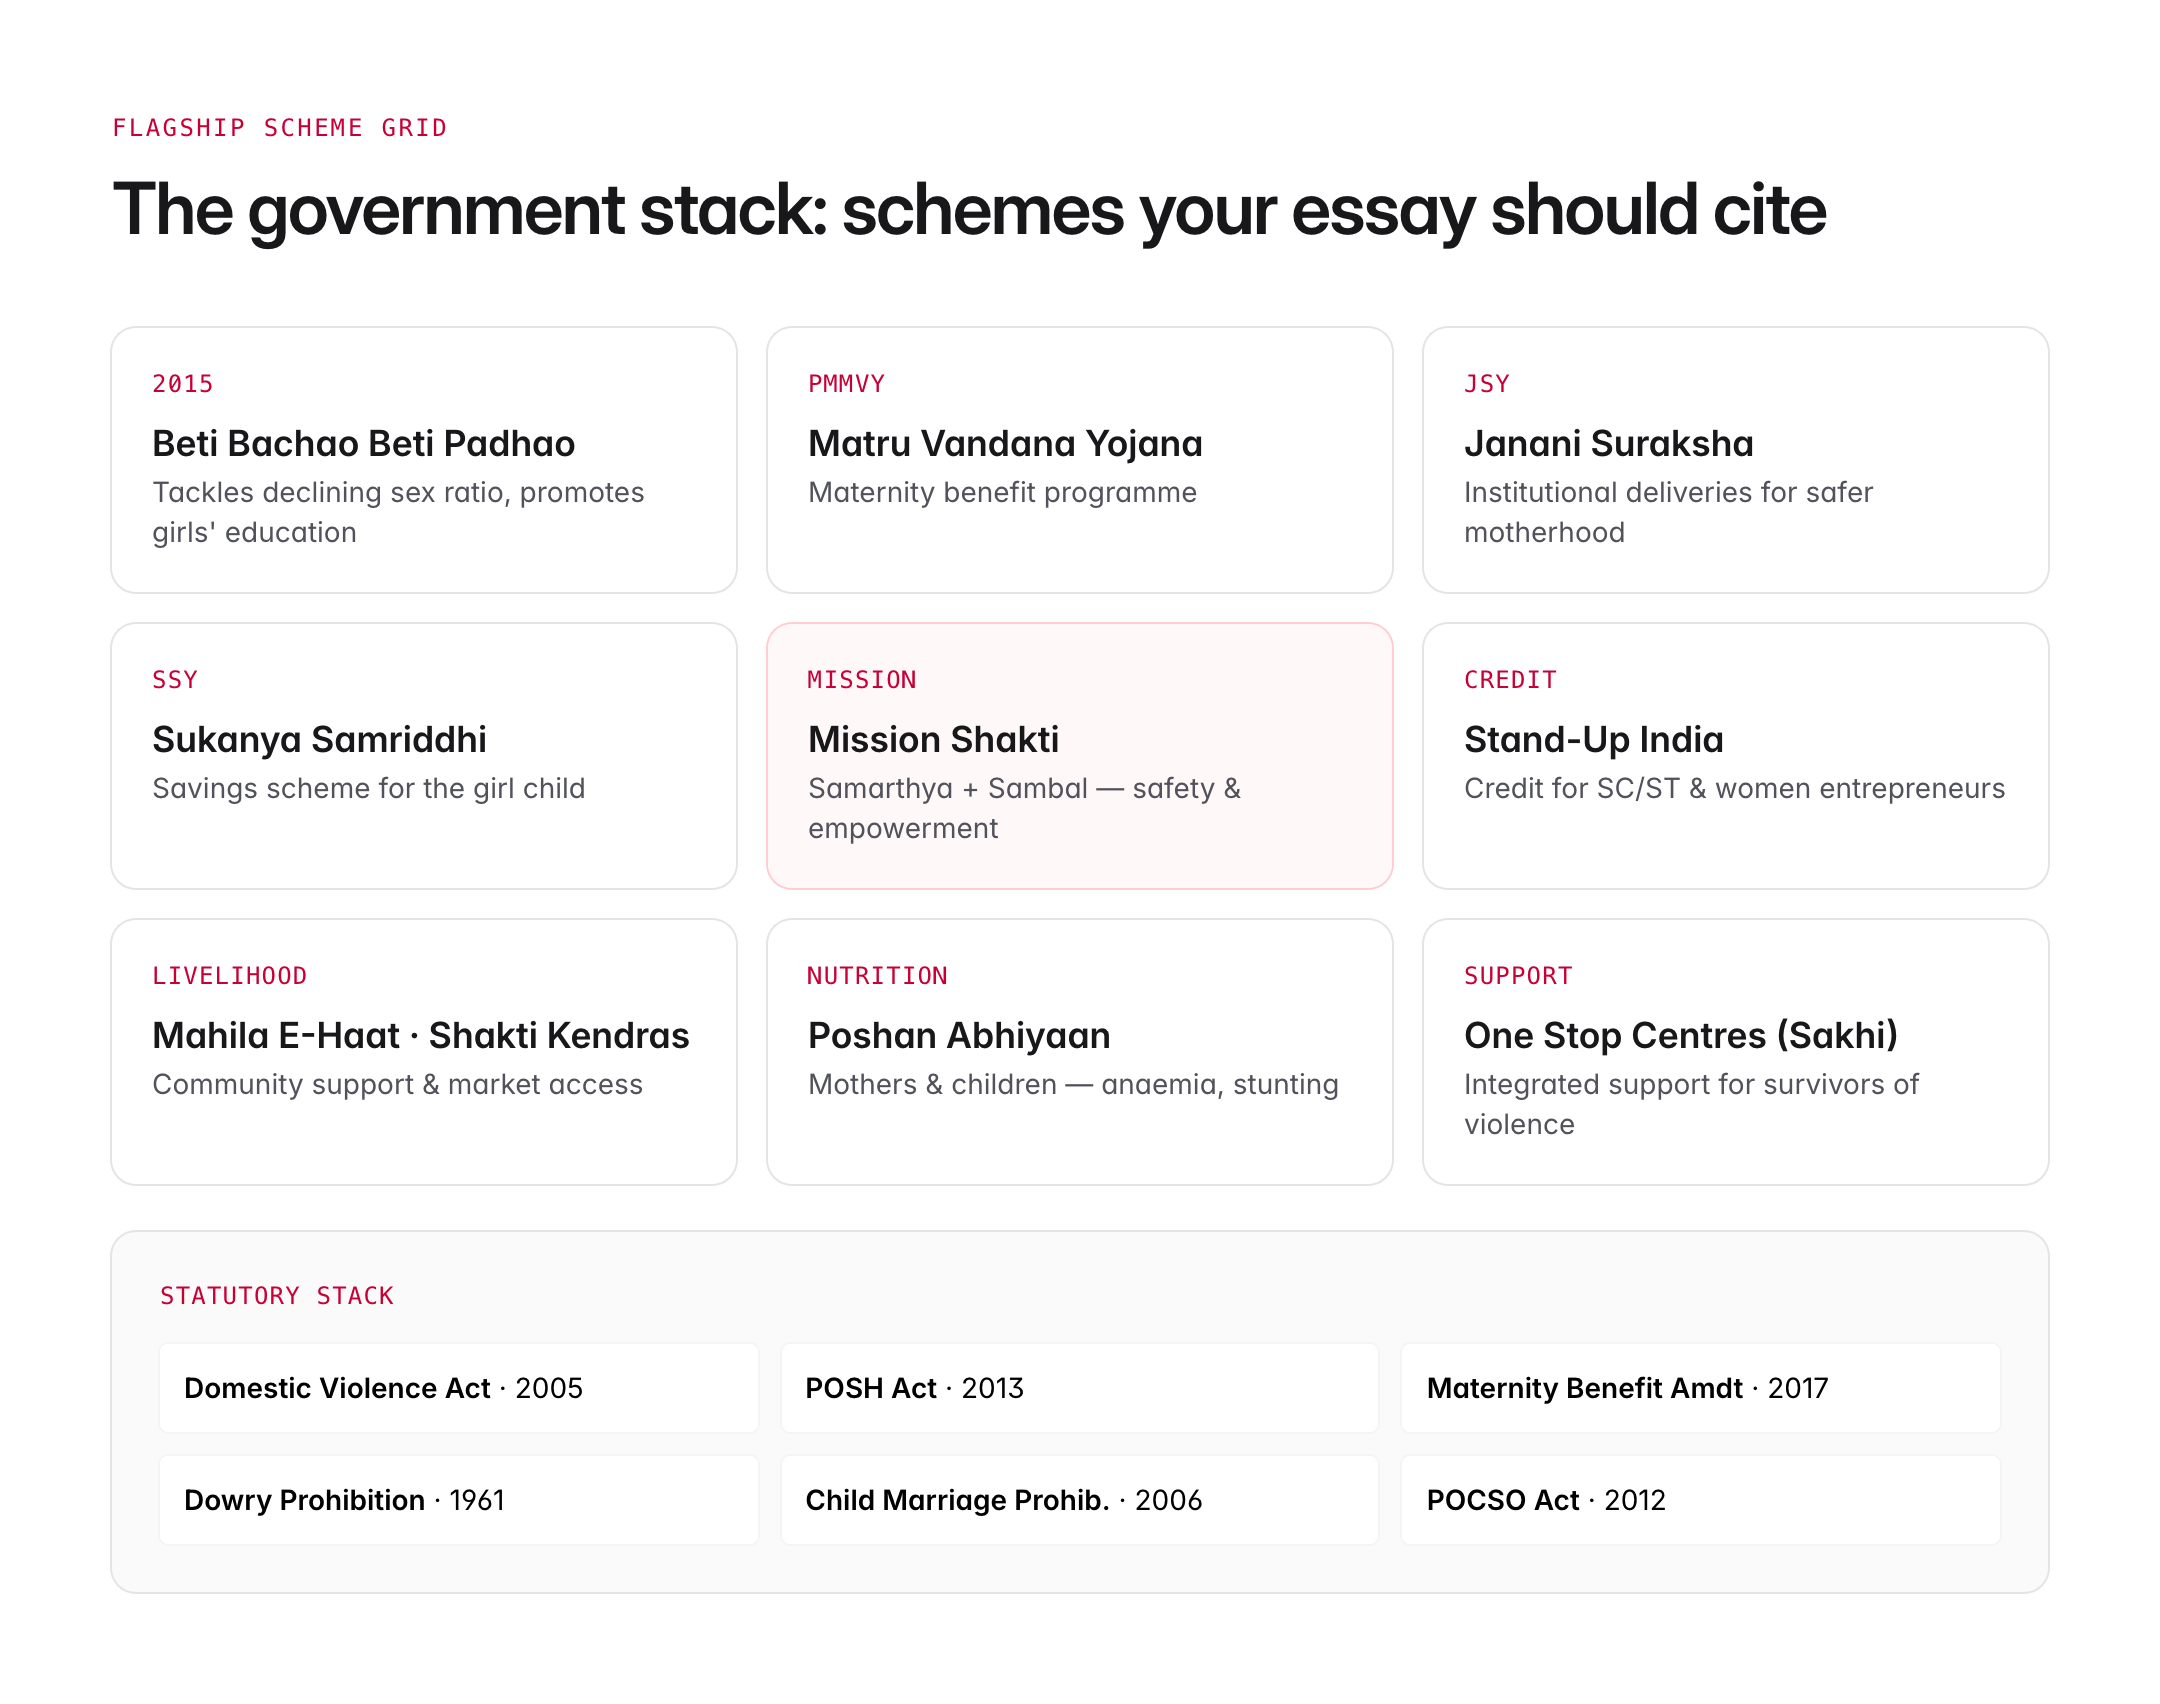The width and height of the screenshot is (2160, 1704).
Task: Click the Statutory Stack heading
Action: point(277,1296)
